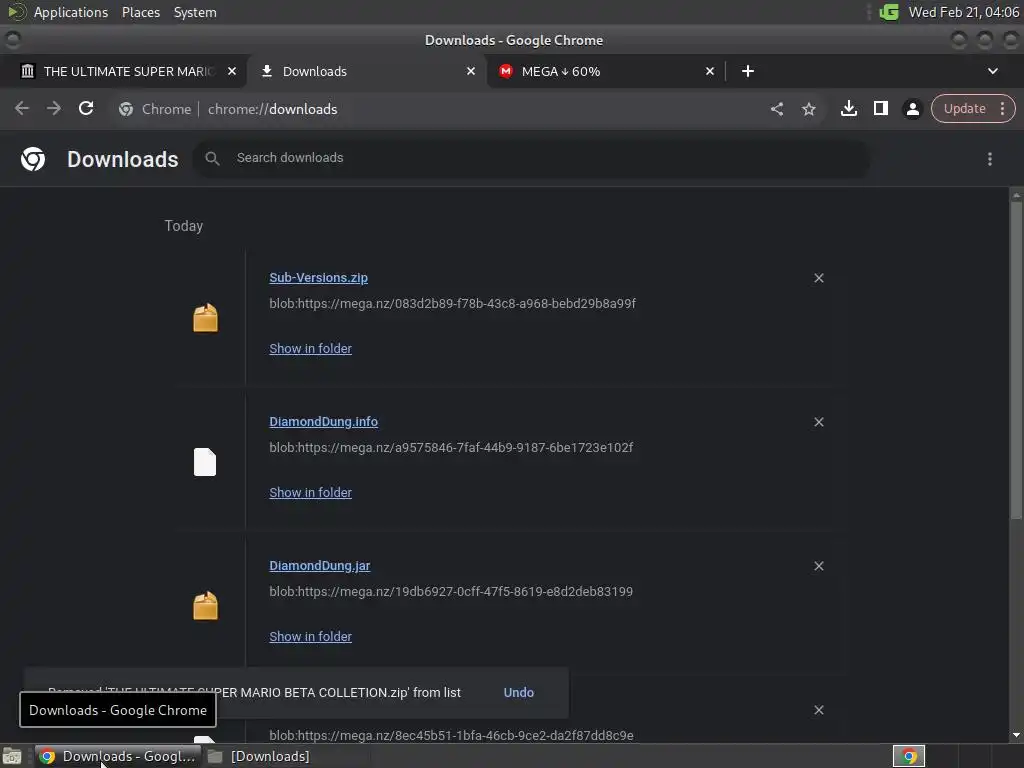Show Sub-Versions.zip in folder
Image resolution: width=1024 pixels, height=768 pixels.
point(310,349)
